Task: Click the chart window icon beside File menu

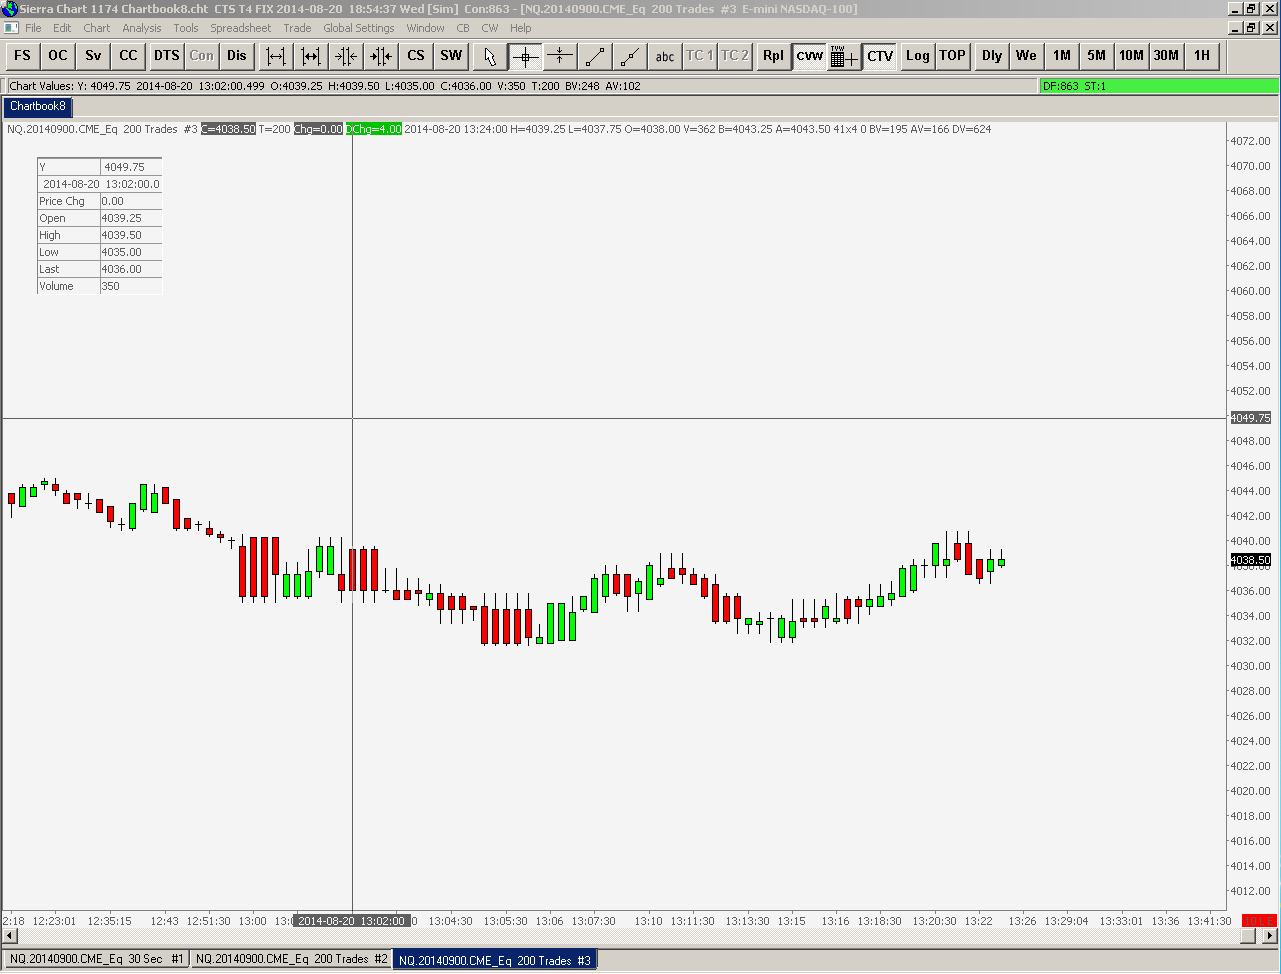Action: [10, 28]
